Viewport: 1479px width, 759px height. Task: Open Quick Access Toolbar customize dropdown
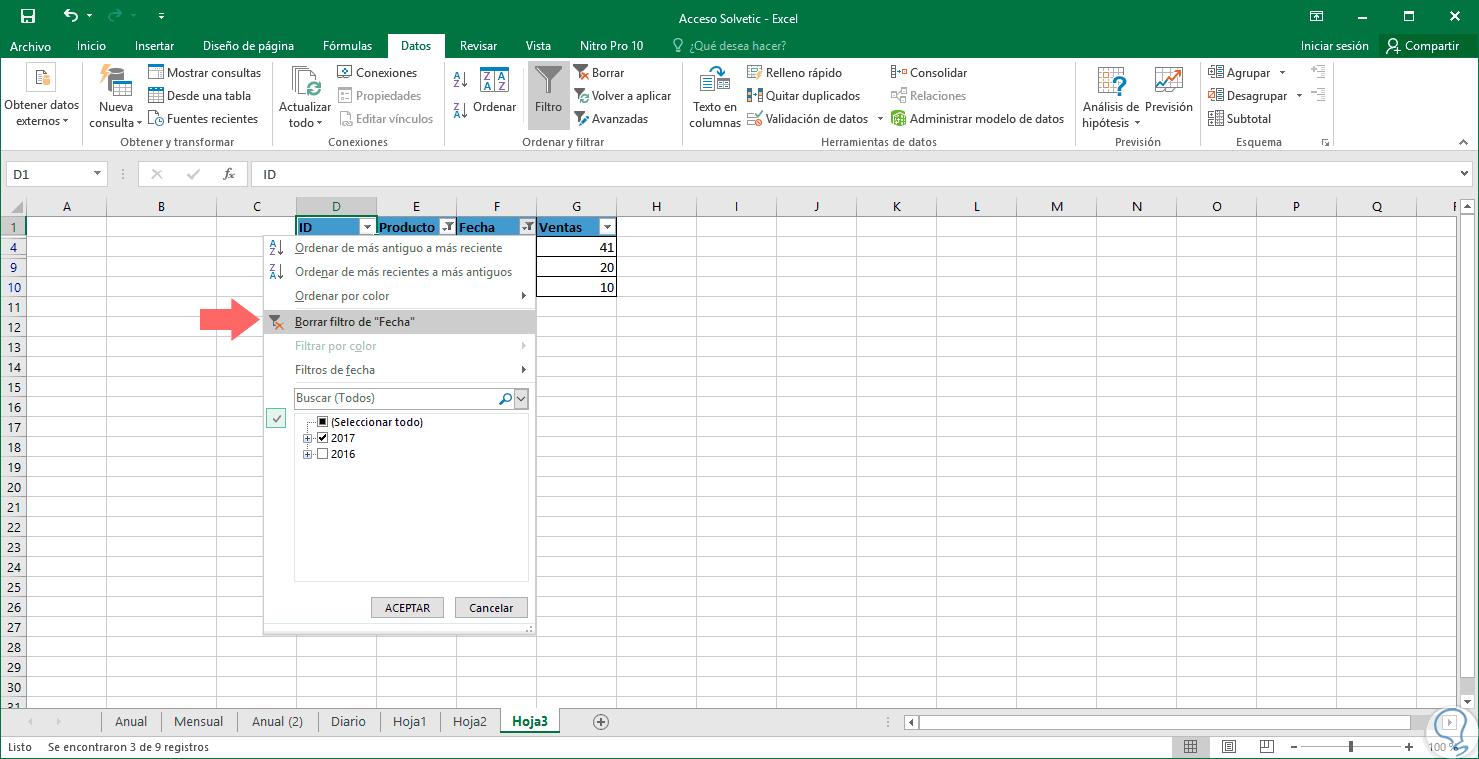(x=162, y=16)
